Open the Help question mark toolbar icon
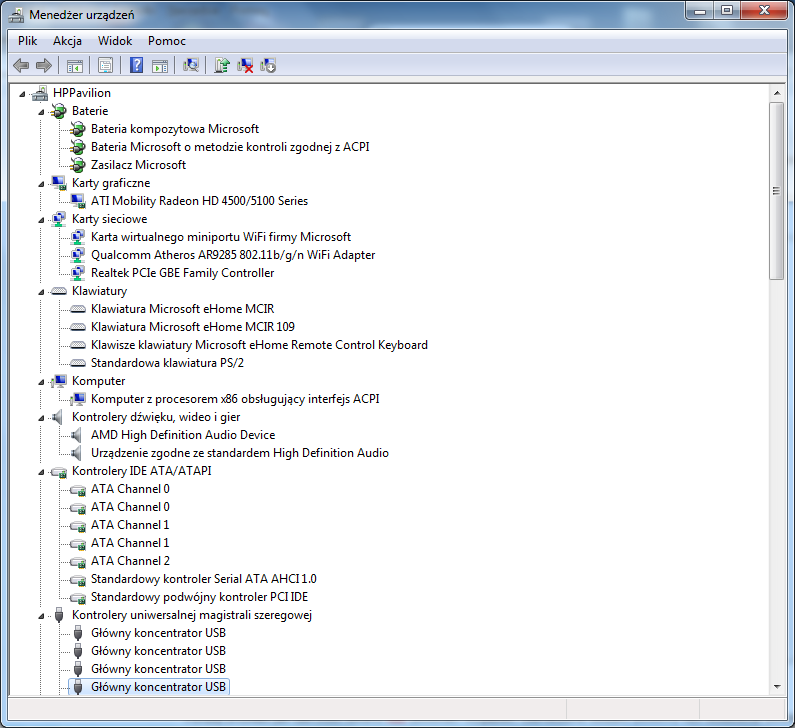This screenshot has height=728, width=795. pos(136,65)
